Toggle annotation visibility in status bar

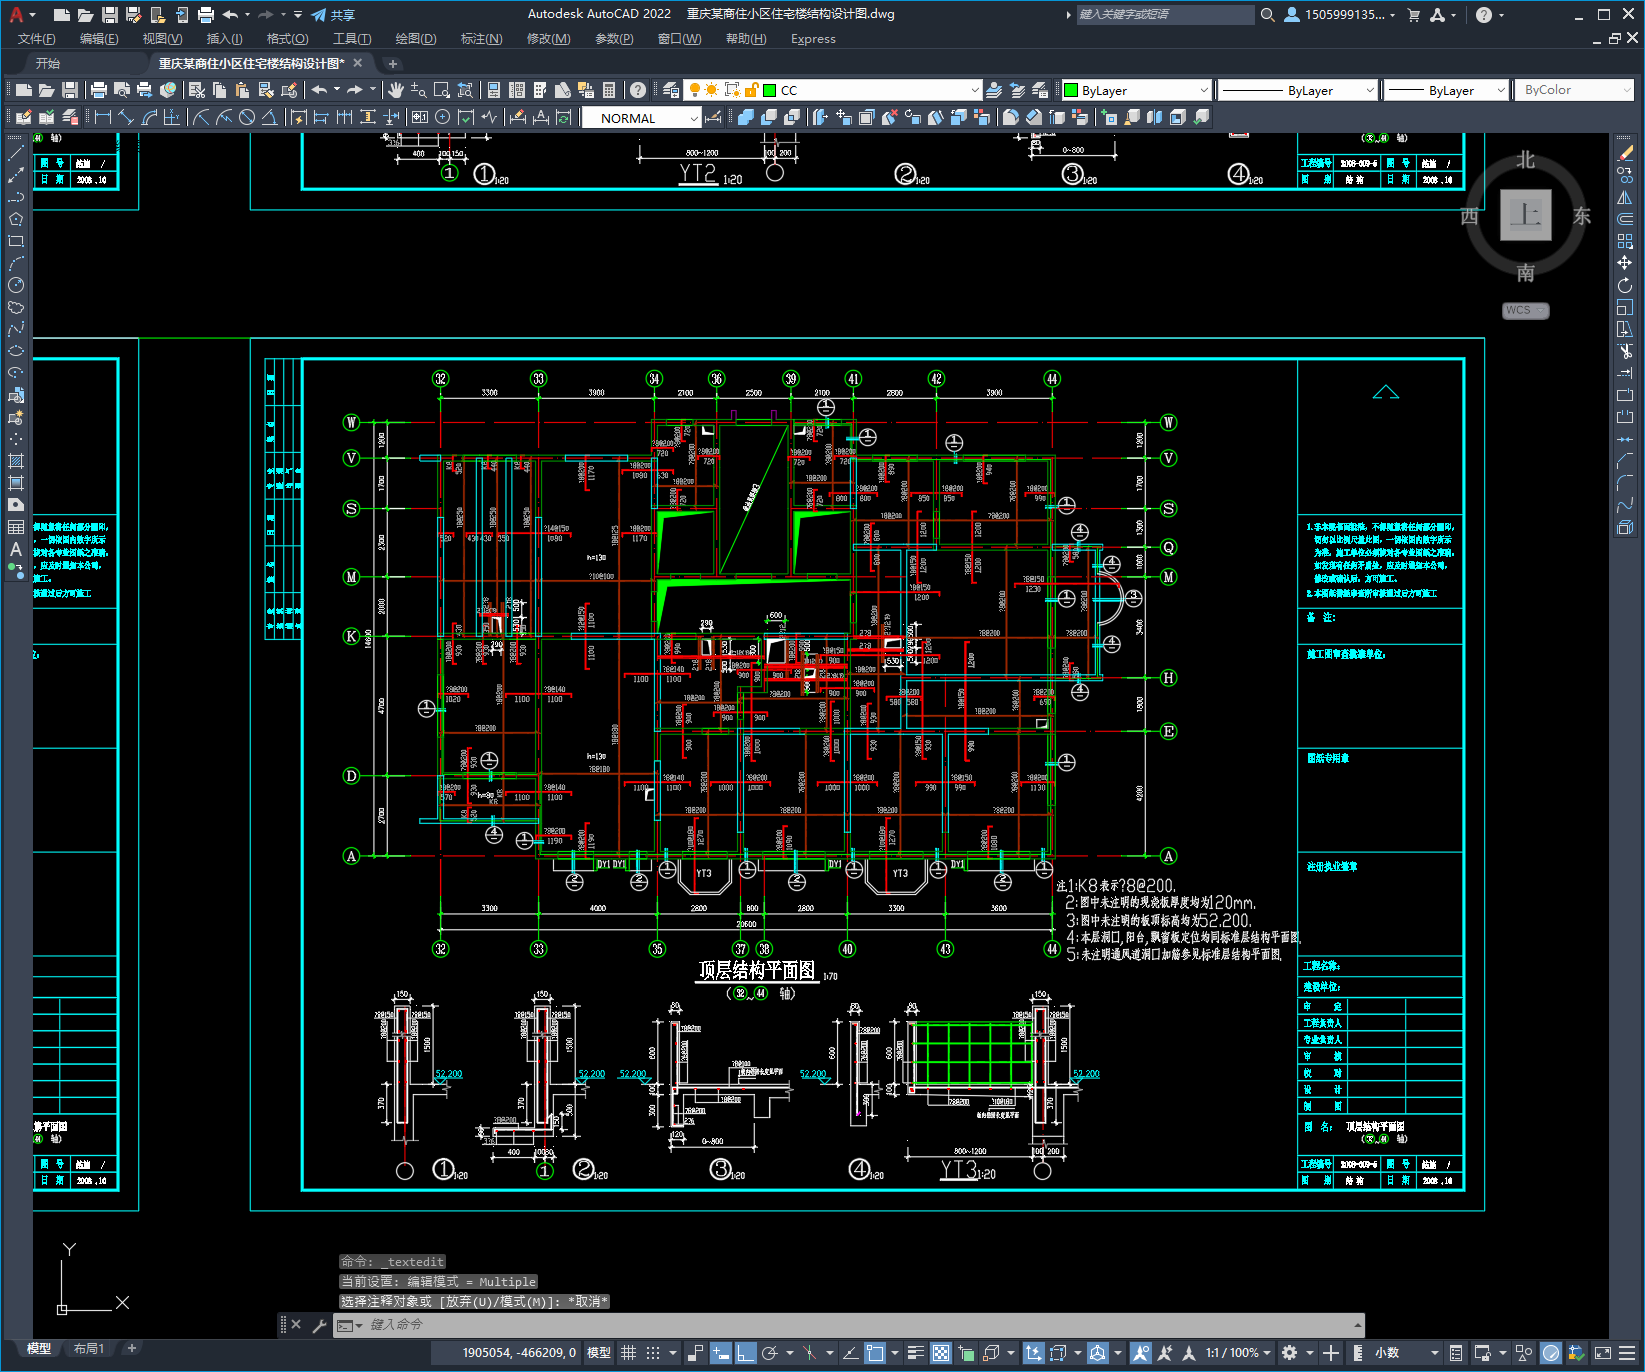[x=1141, y=1353]
